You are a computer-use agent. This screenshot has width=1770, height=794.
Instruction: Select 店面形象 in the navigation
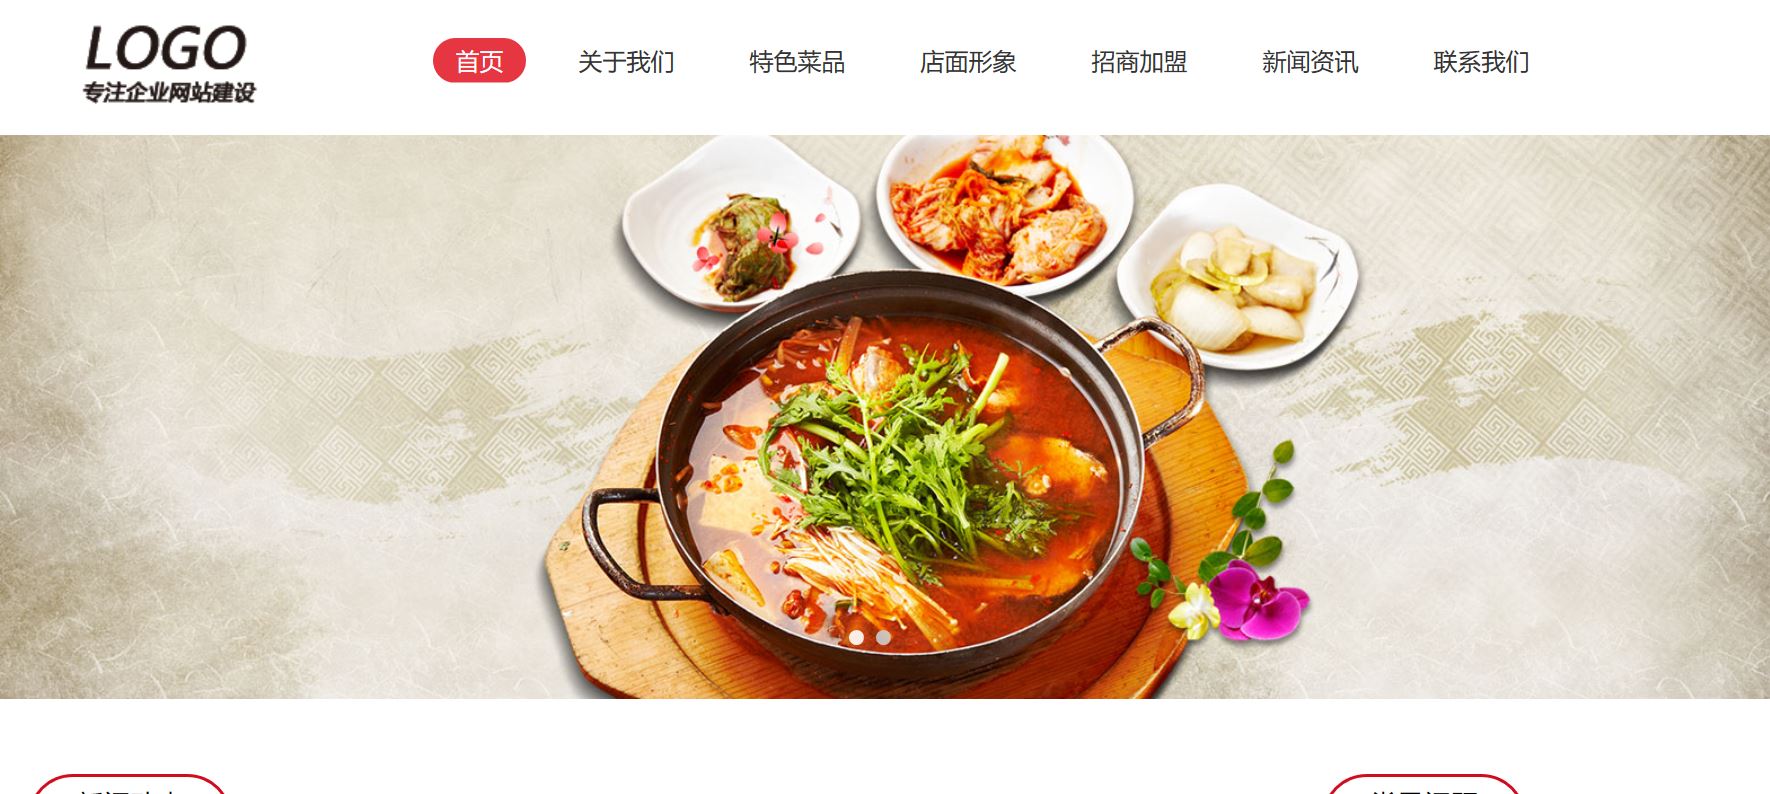tap(968, 62)
